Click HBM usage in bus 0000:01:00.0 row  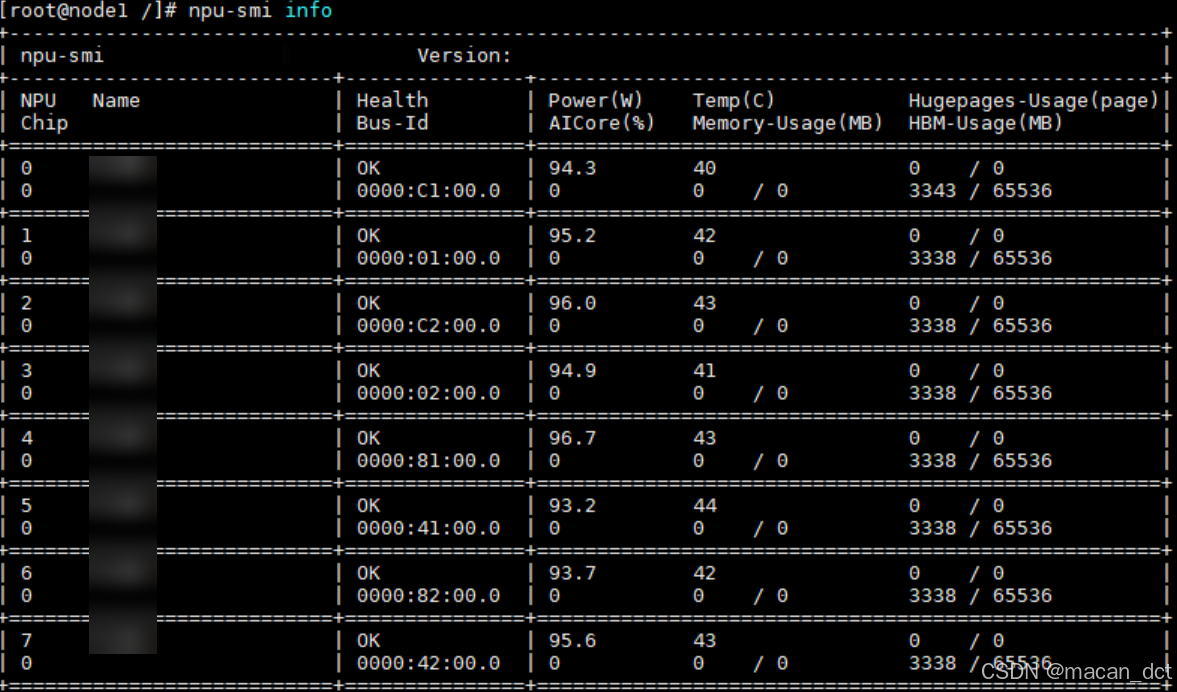click(x=980, y=258)
